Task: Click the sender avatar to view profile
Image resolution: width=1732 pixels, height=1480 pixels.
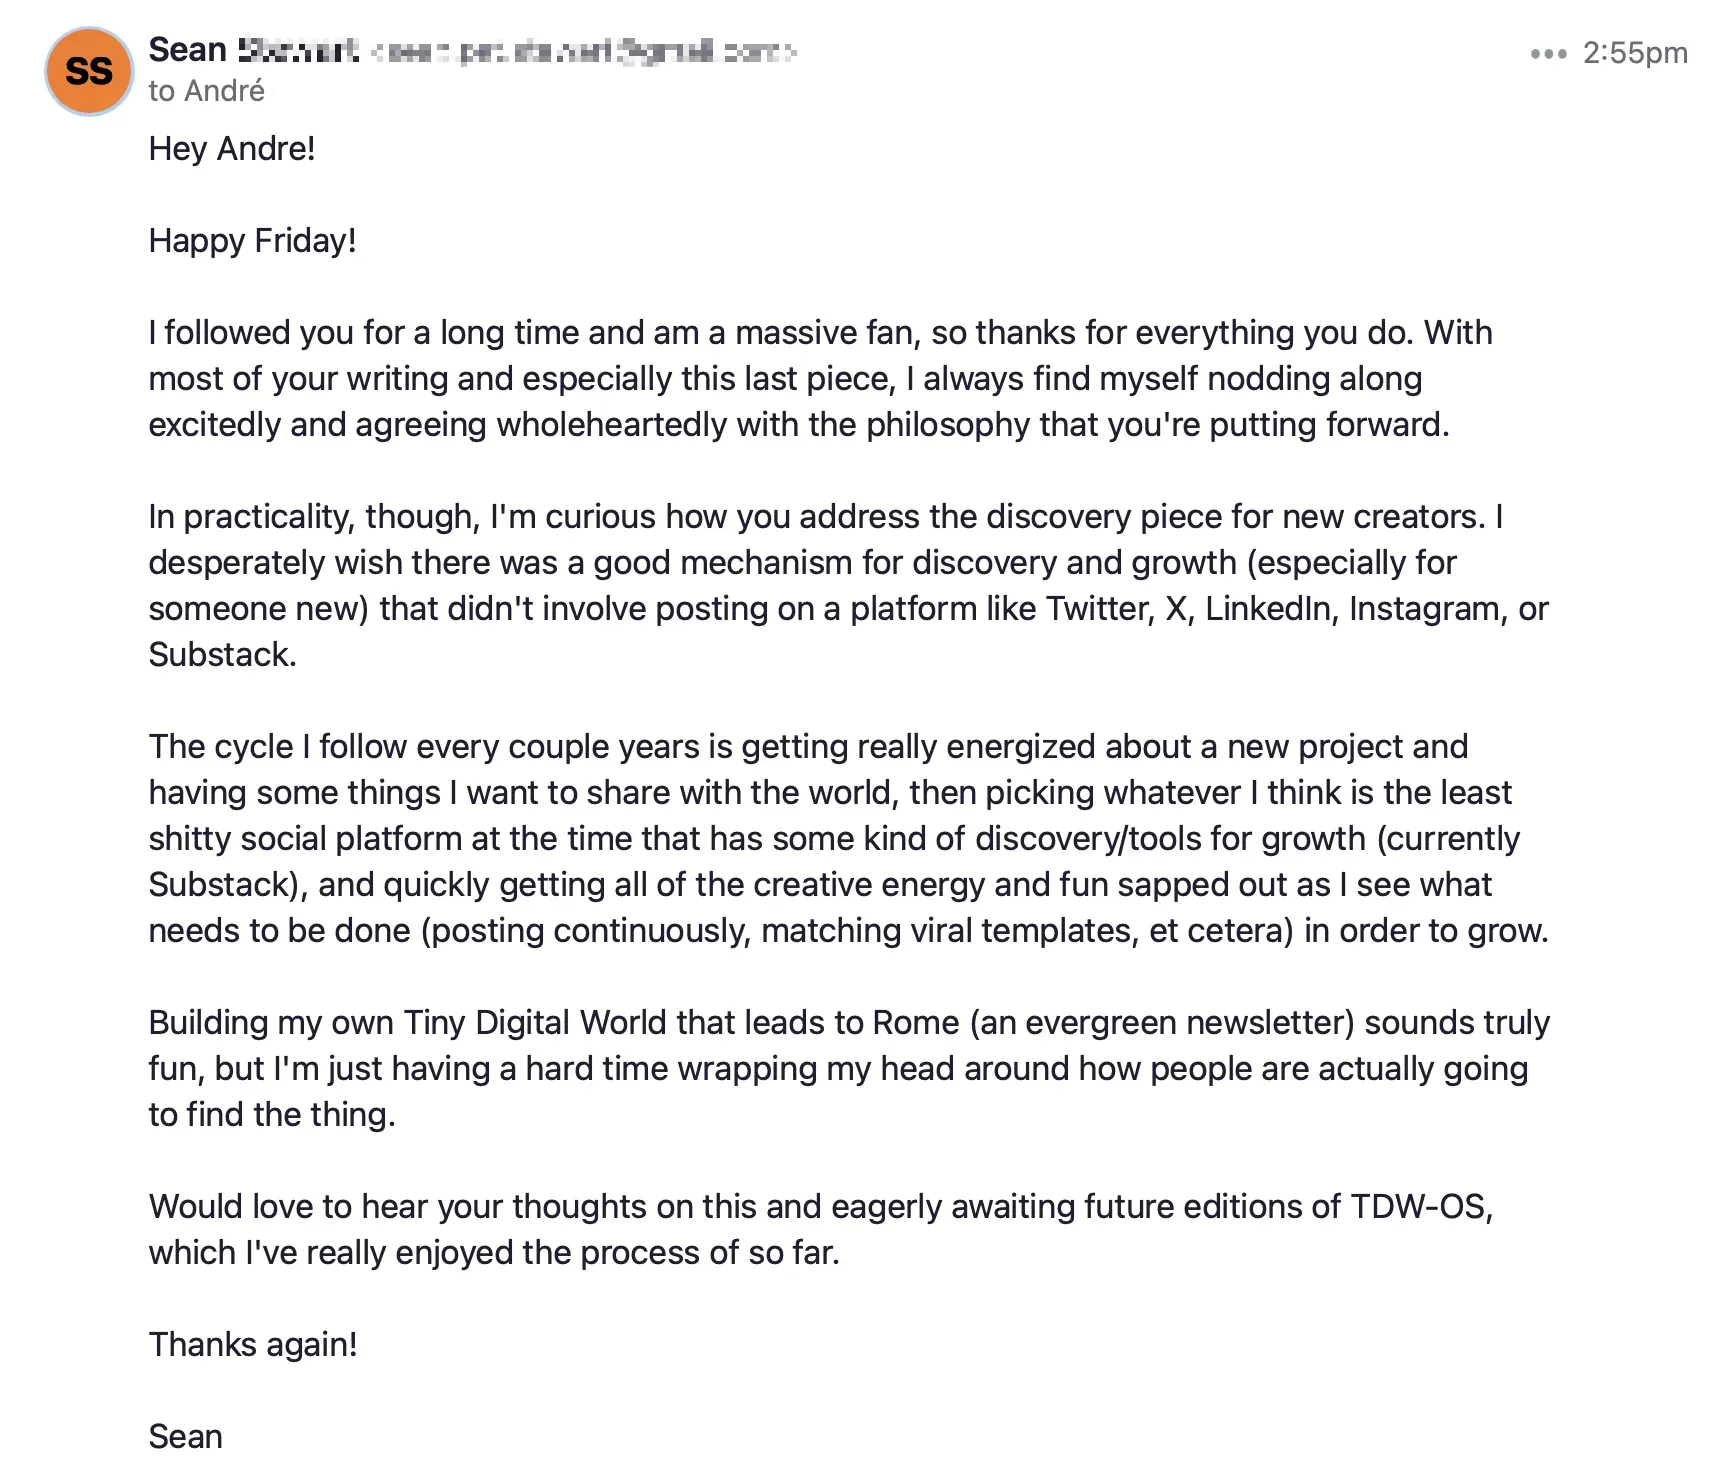Action: coord(88,71)
